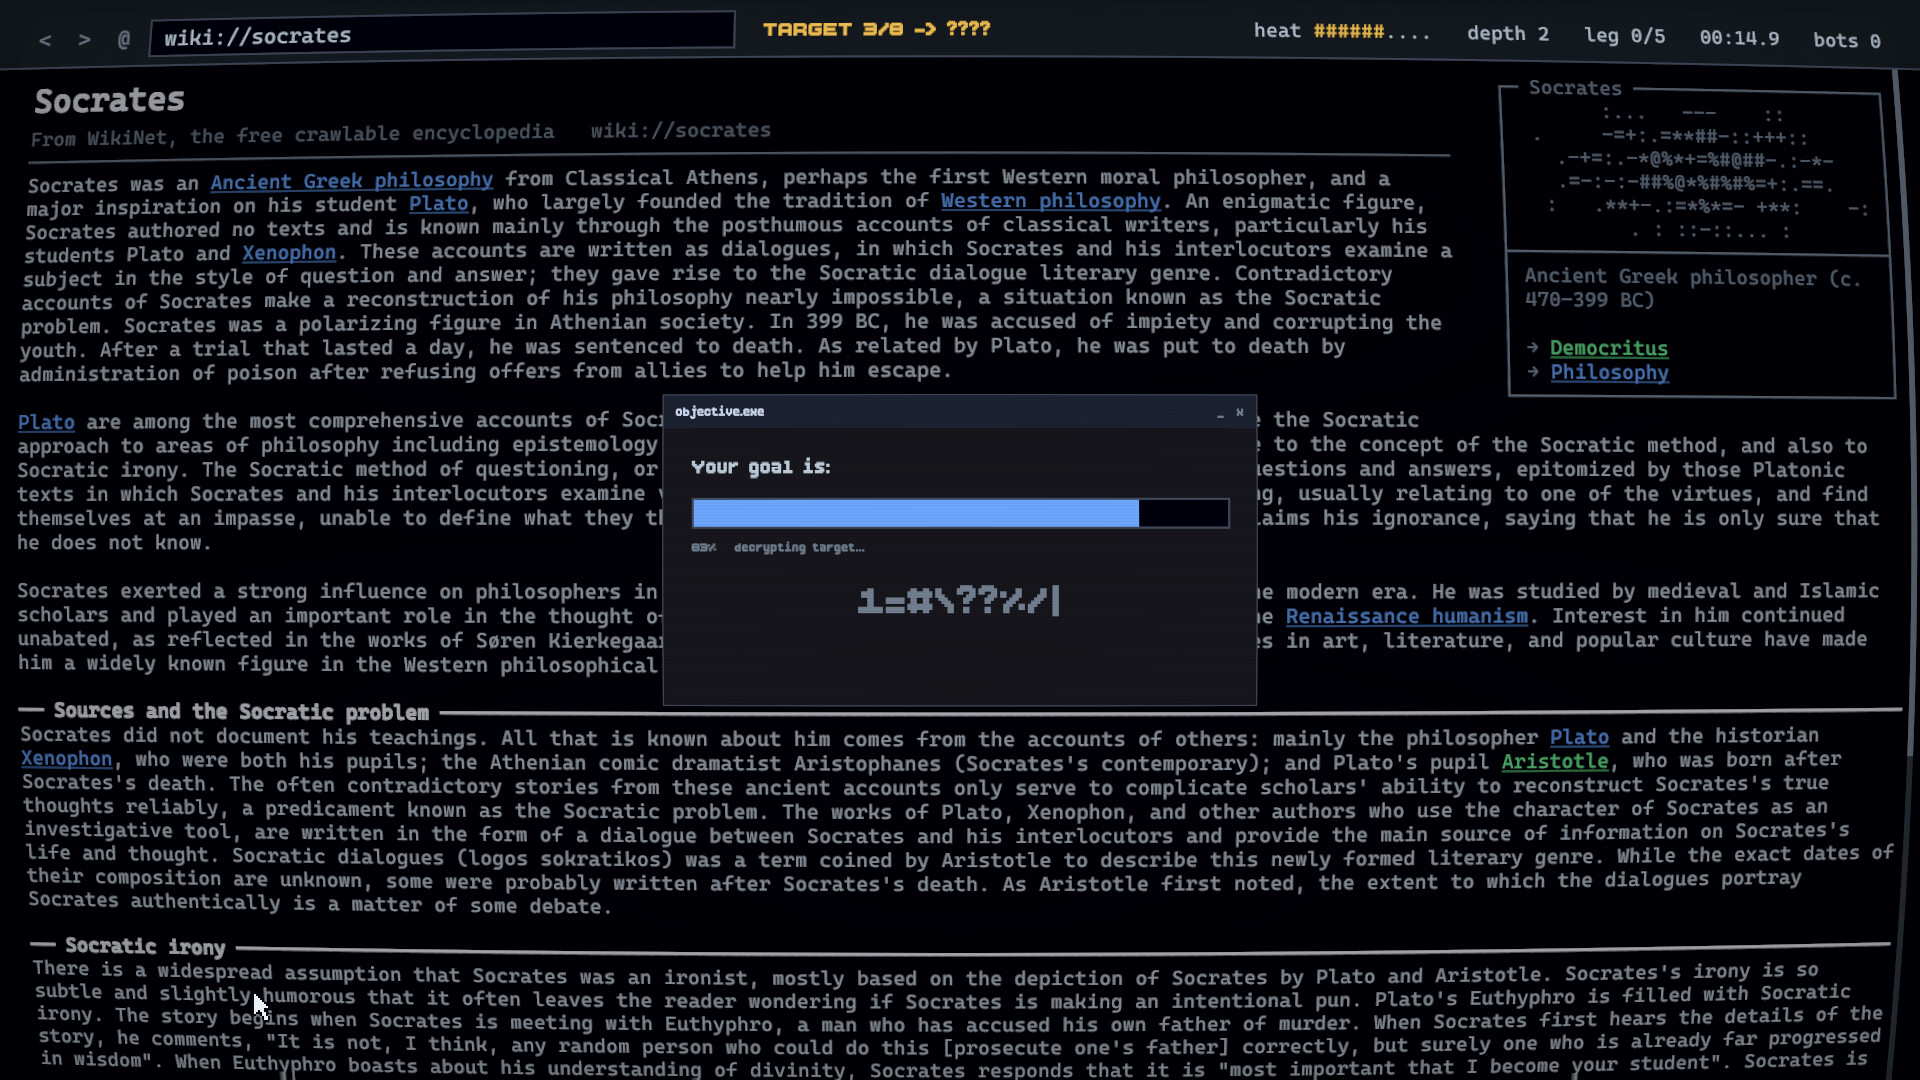This screenshot has width=1920, height=1080.
Task: Open the Xenophon link in the intro paragraph
Action: pos(289,253)
